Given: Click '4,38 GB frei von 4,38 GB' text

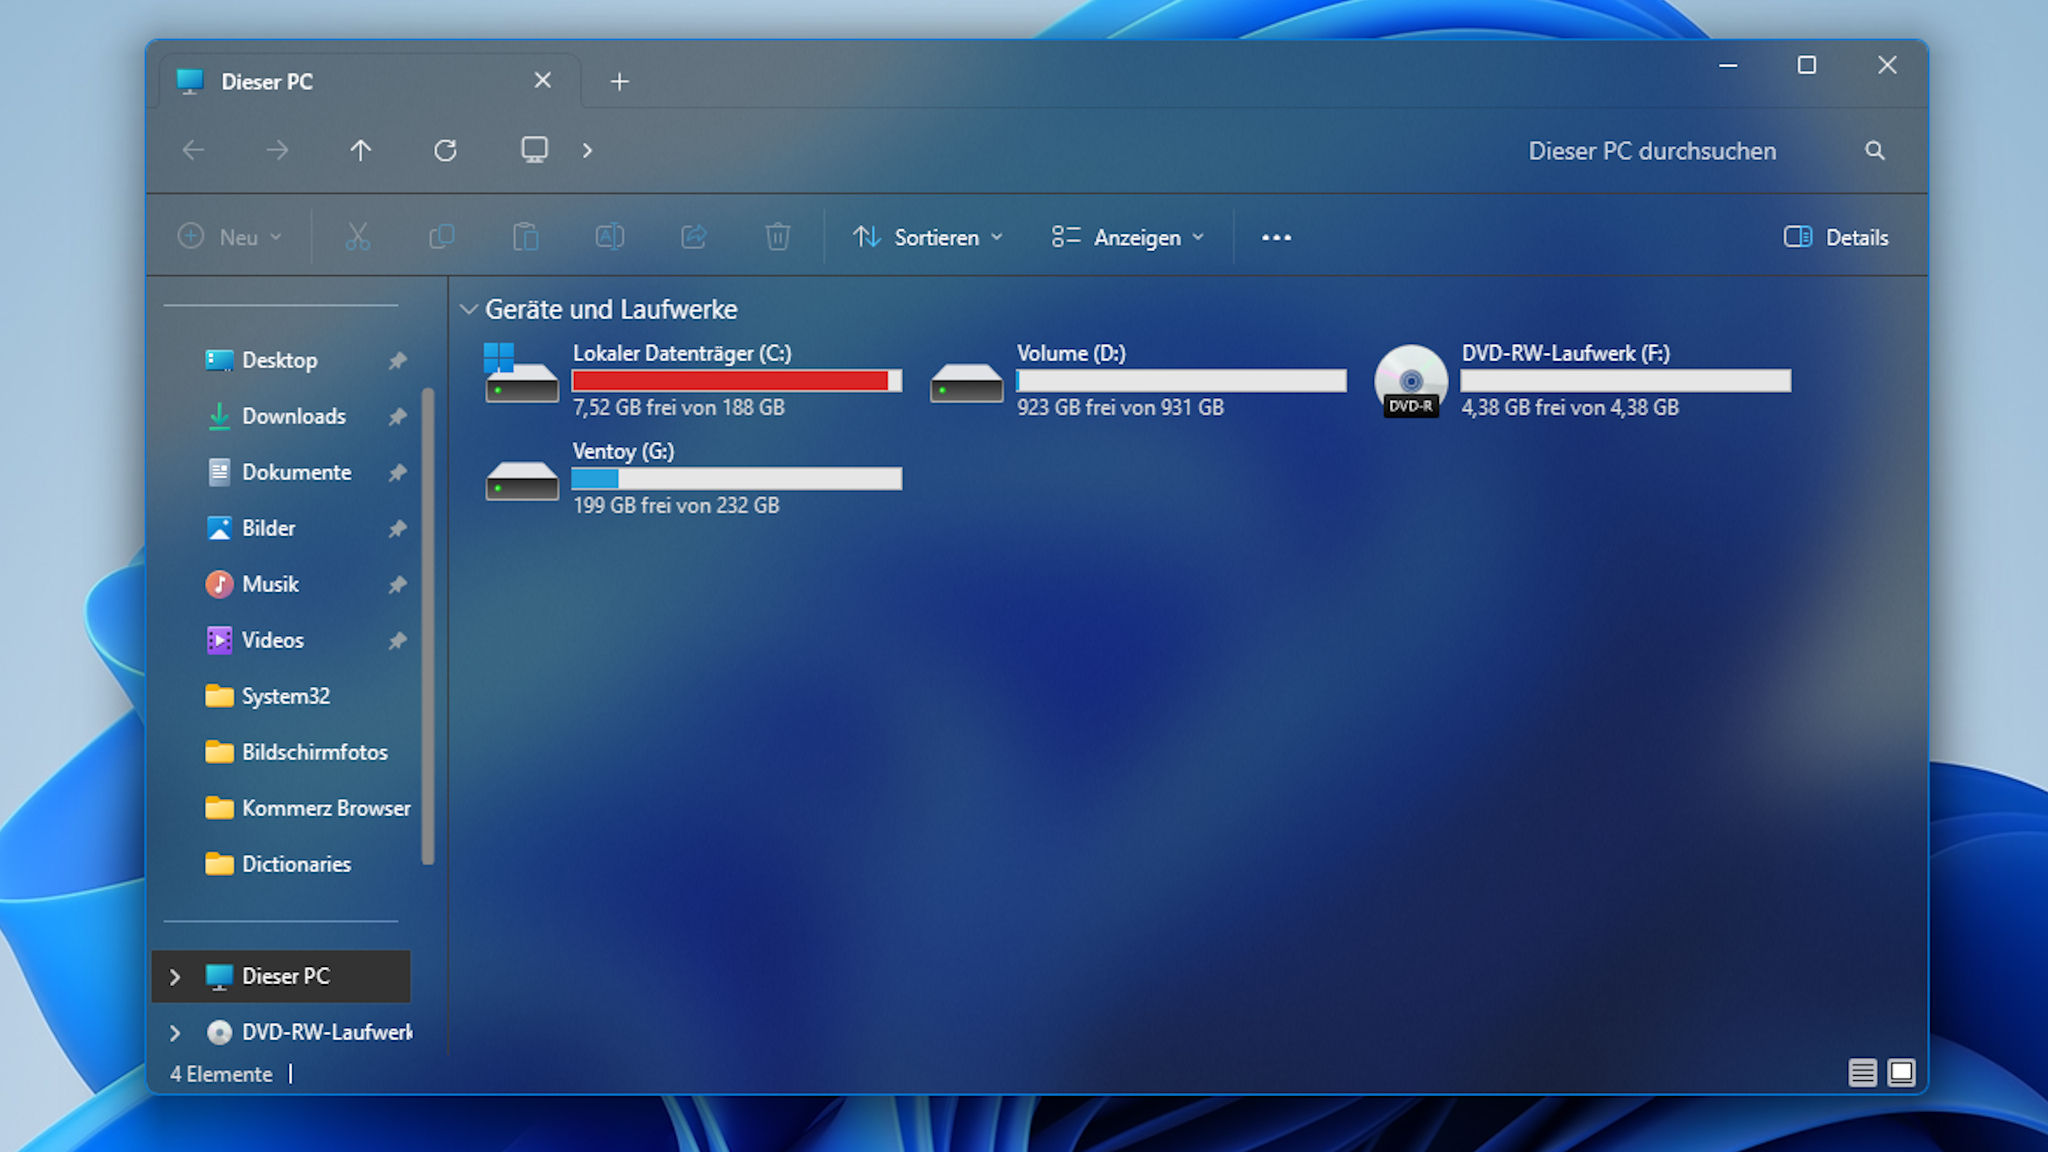Looking at the screenshot, I should [x=1570, y=407].
